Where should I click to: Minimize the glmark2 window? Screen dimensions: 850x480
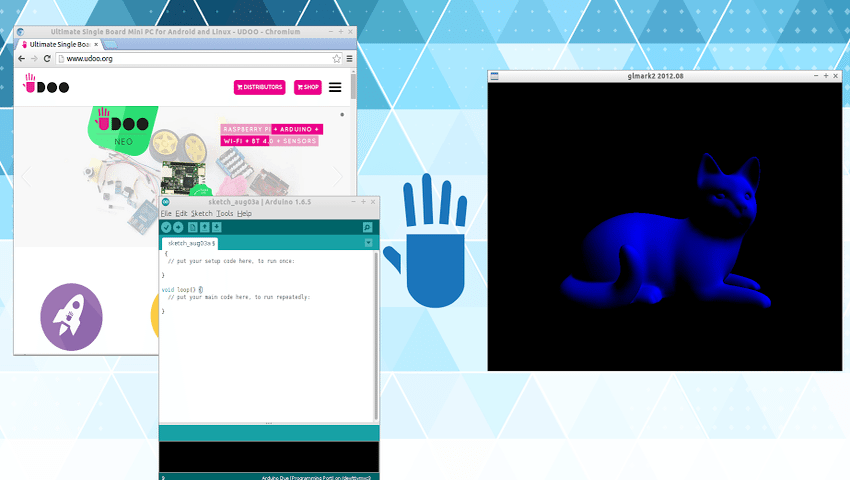816,76
